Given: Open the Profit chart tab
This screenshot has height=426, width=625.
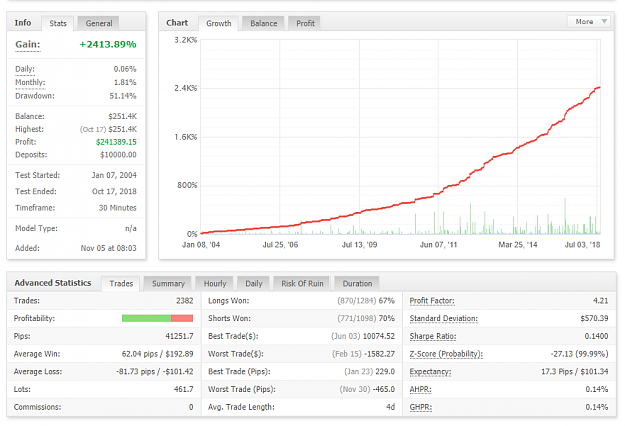Looking at the screenshot, I should pos(305,24).
